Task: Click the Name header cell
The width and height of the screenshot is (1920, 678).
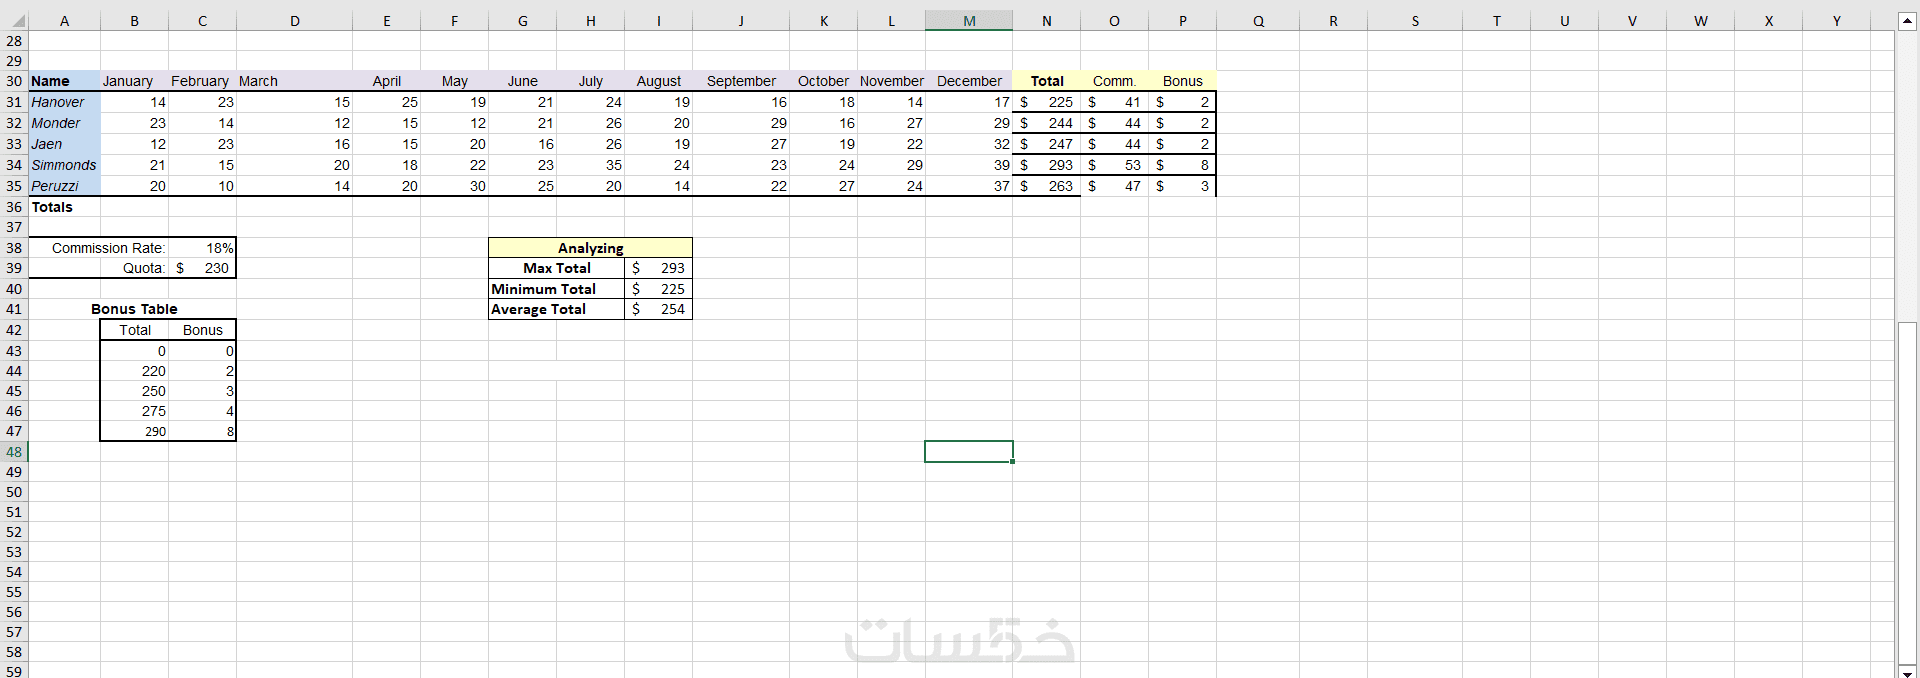Action: (65, 81)
